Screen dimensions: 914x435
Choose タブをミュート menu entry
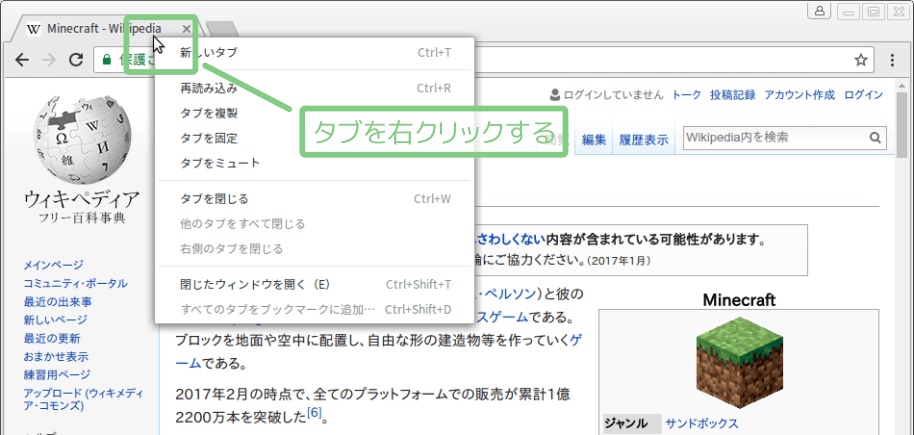[315, 163]
